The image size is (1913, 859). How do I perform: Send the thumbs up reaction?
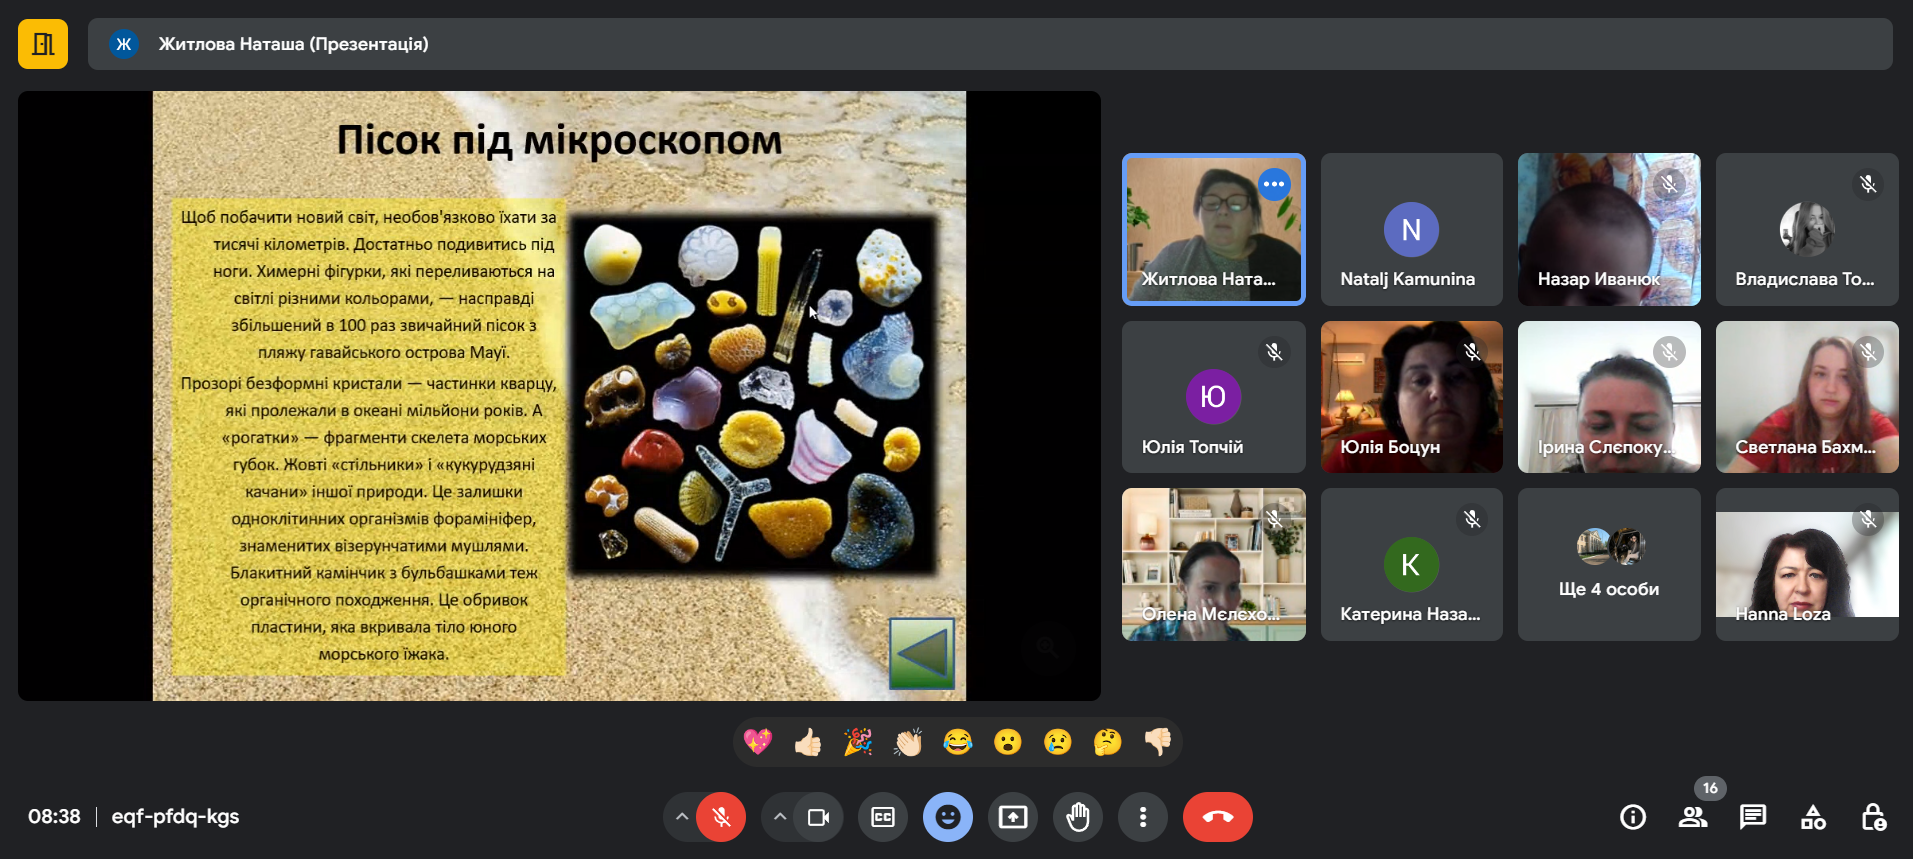pos(808,742)
